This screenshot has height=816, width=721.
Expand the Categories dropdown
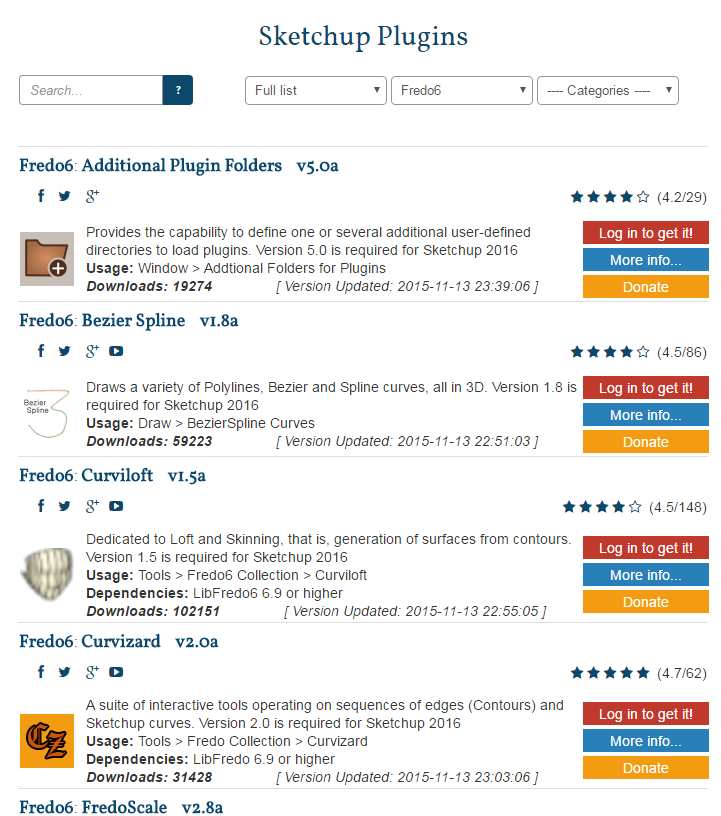pyautogui.click(x=608, y=91)
